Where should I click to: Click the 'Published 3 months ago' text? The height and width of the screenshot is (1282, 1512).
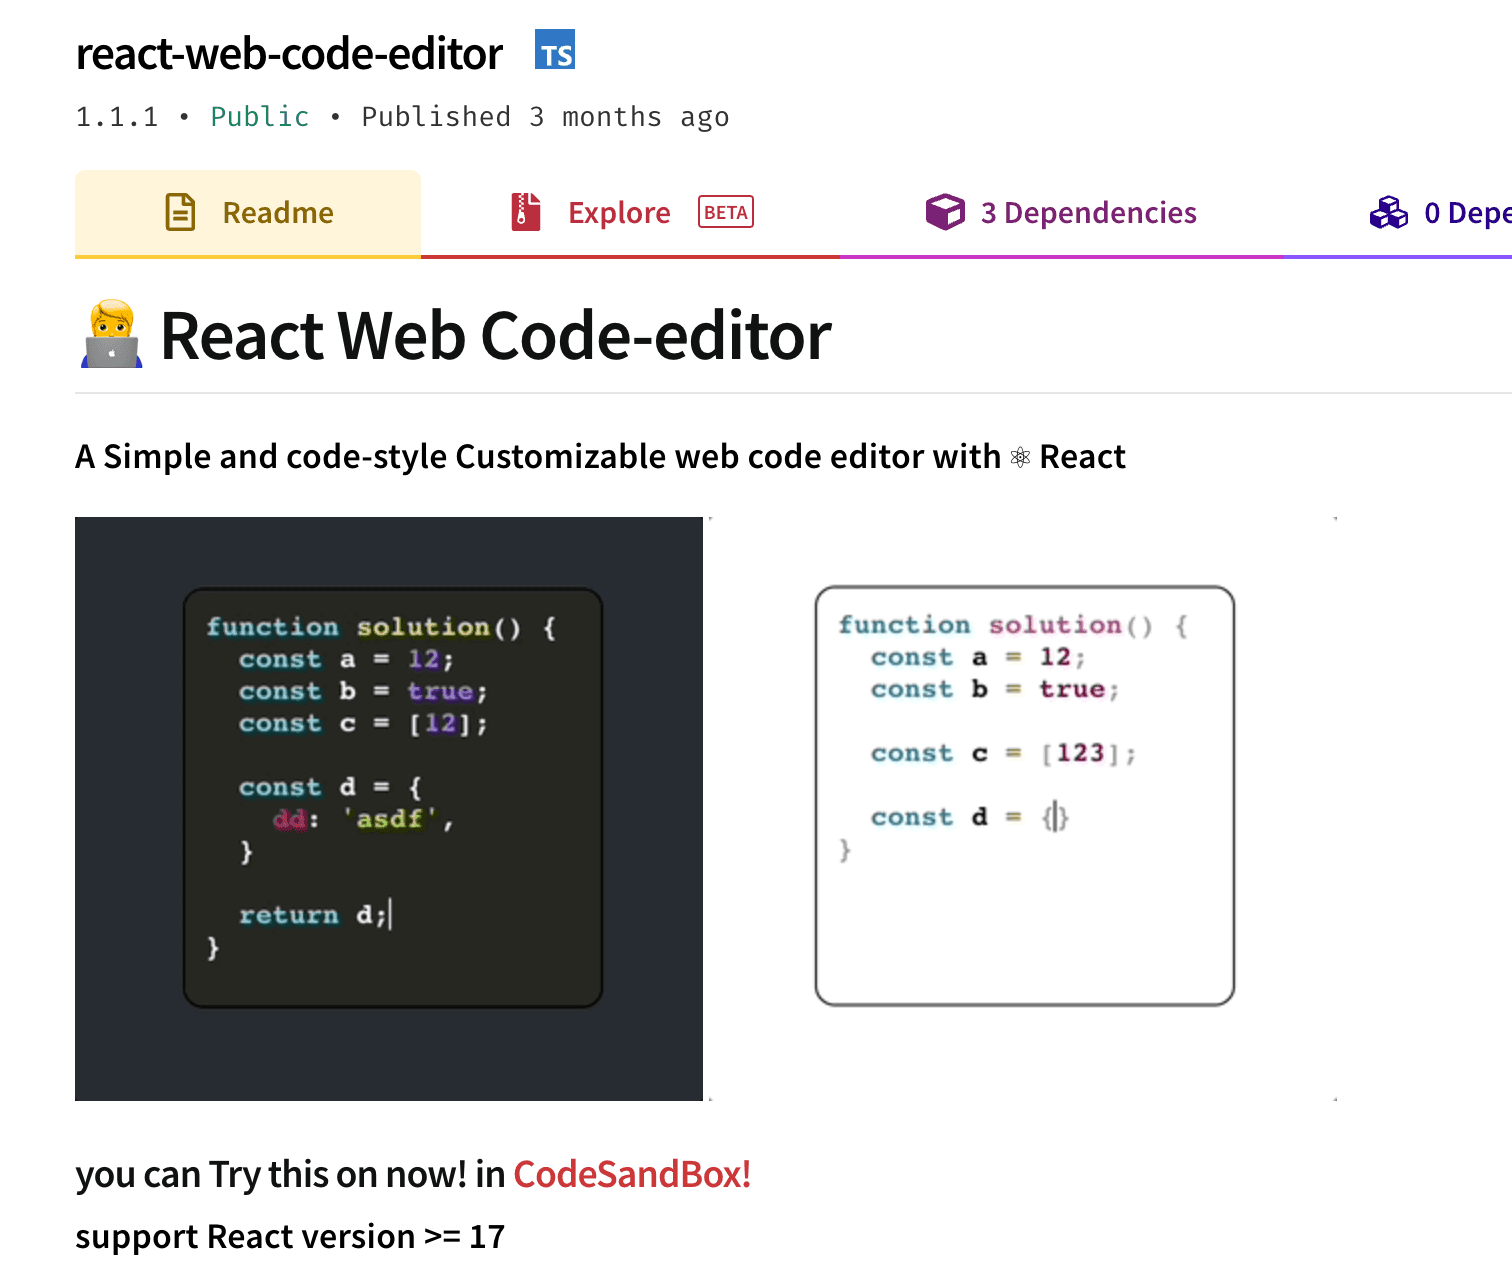(545, 117)
